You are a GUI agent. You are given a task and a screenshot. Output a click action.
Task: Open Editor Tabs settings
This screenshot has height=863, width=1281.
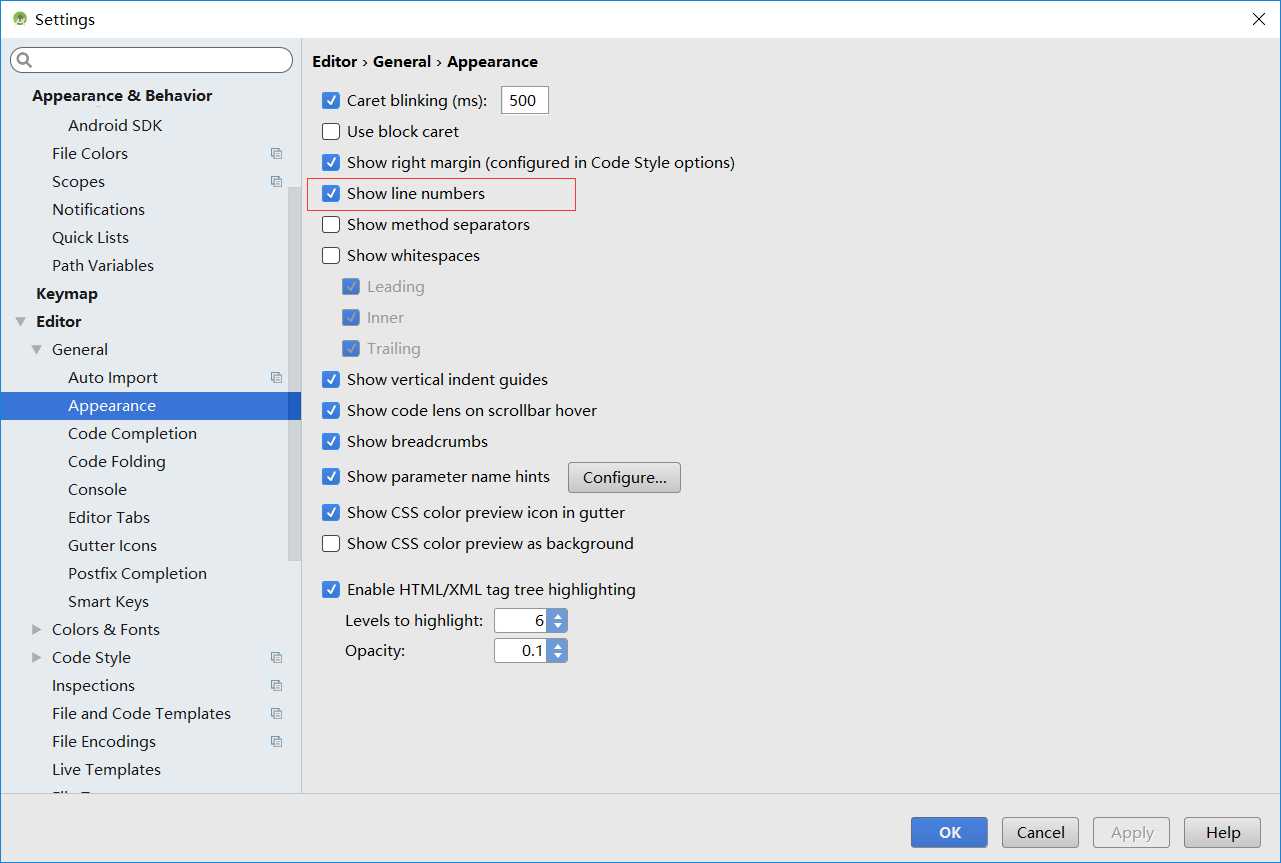click(109, 518)
